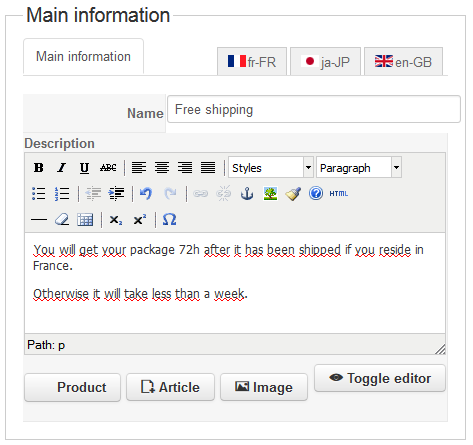Click the Toggle editor button
473x445 pixels.
(x=380, y=378)
